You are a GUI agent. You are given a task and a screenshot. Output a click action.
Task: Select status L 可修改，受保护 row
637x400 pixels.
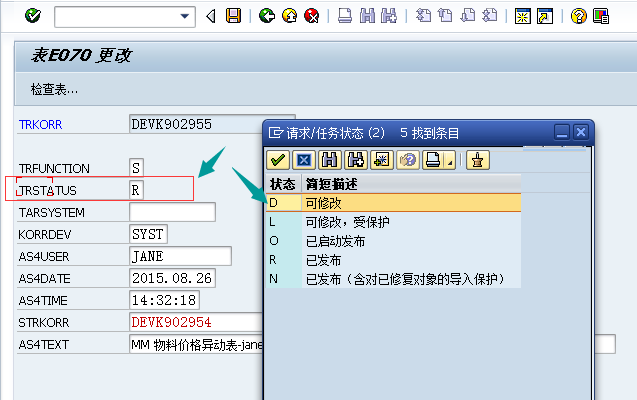click(x=393, y=222)
